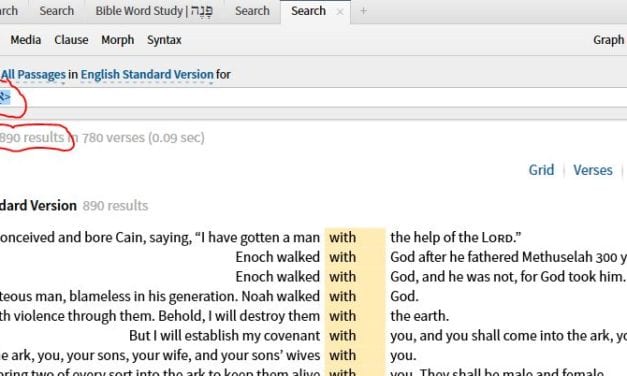
Task: Click the '890 results' count beside the heading
Action: (x=115, y=206)
